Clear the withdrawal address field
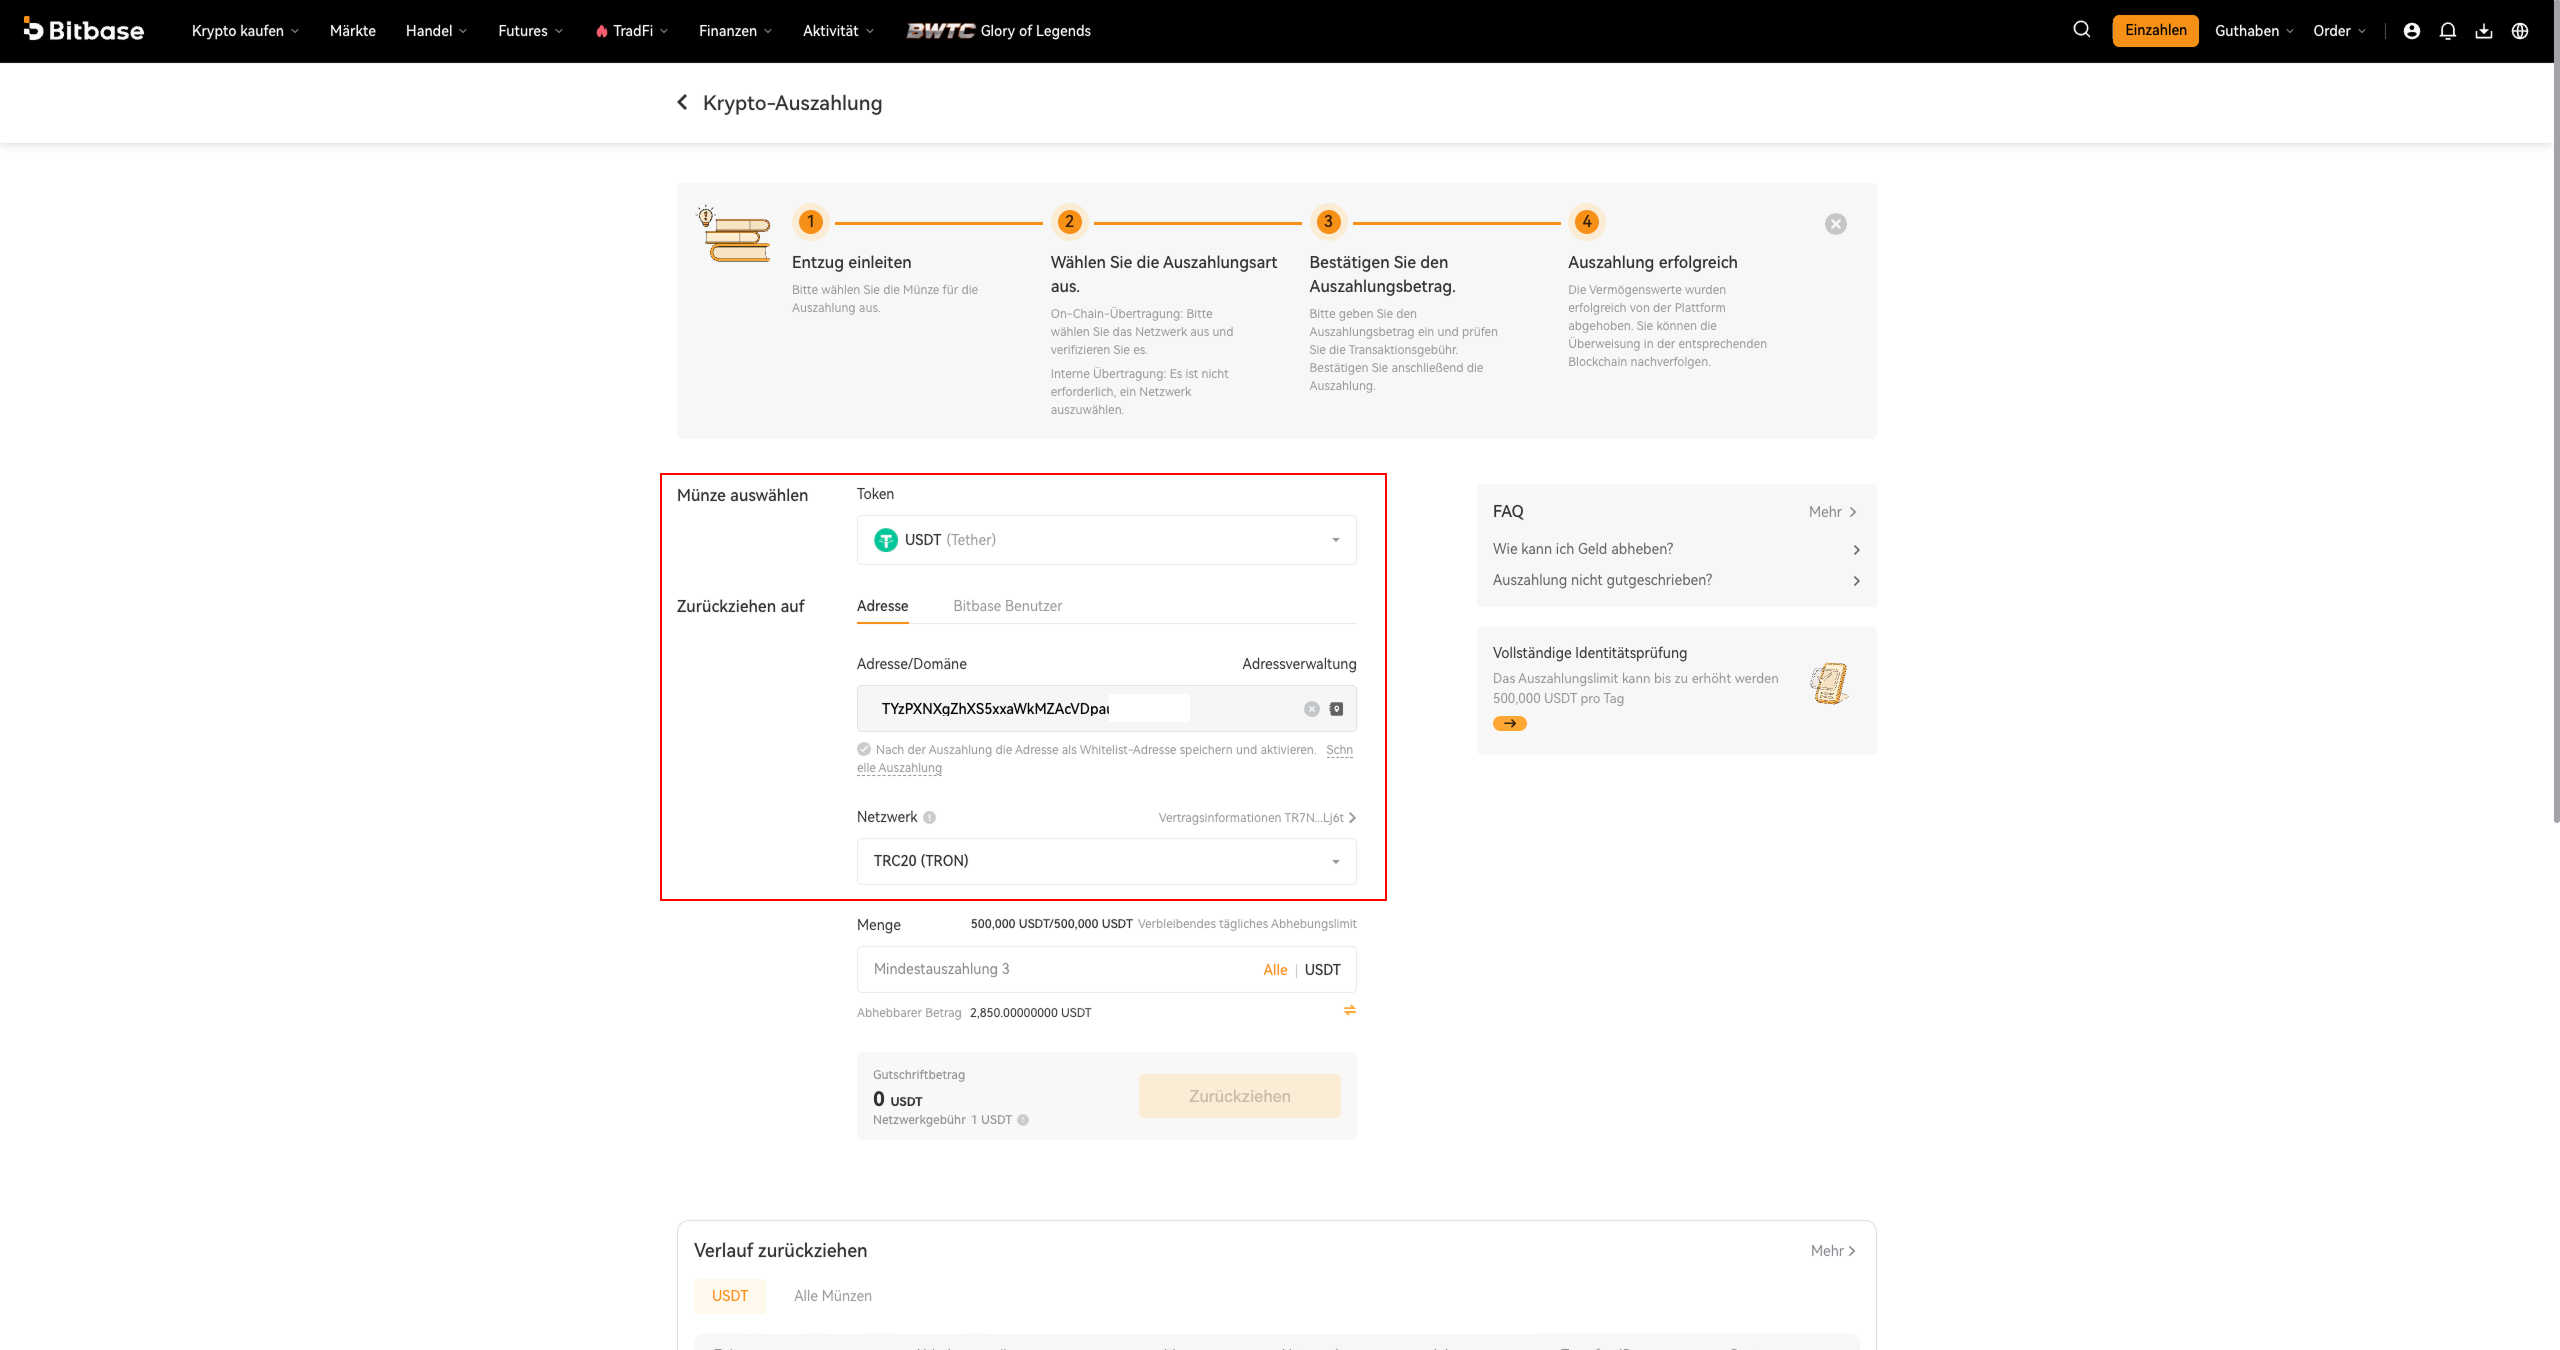The width and height of the screenshot is (2560, 1350). point(1311,709)
